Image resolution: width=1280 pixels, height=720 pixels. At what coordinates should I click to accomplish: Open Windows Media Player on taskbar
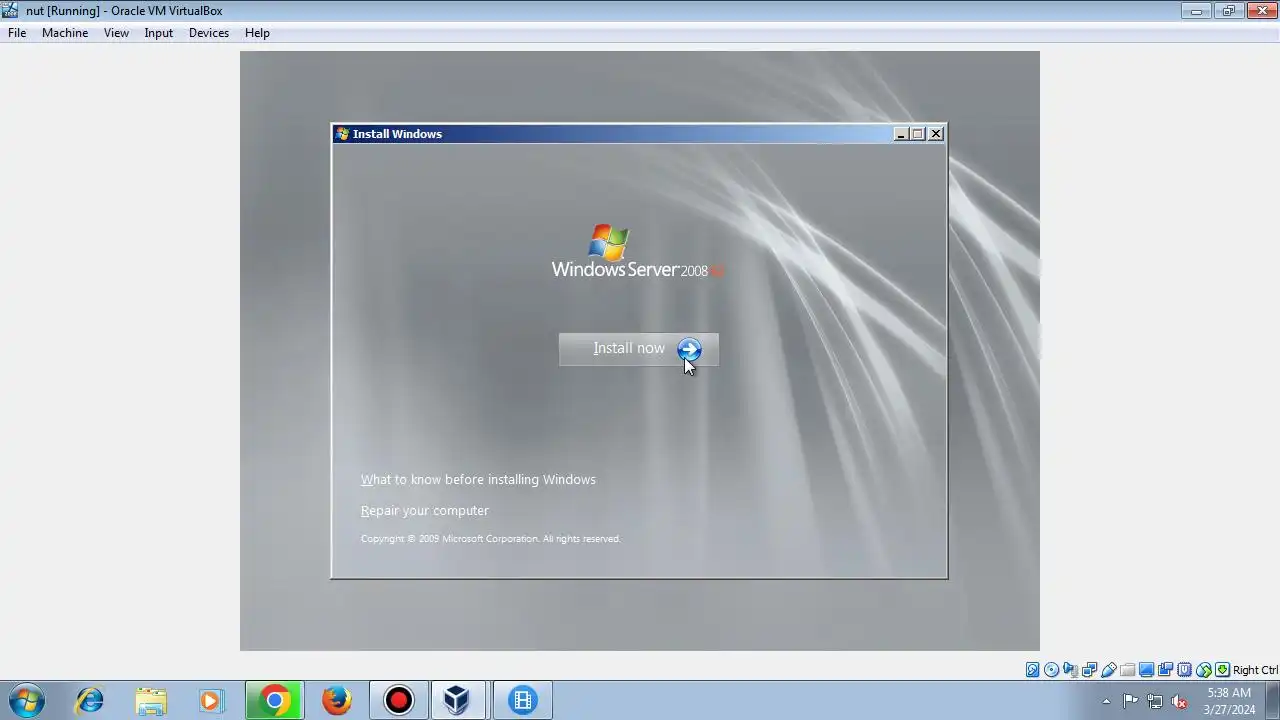point(212,700)
